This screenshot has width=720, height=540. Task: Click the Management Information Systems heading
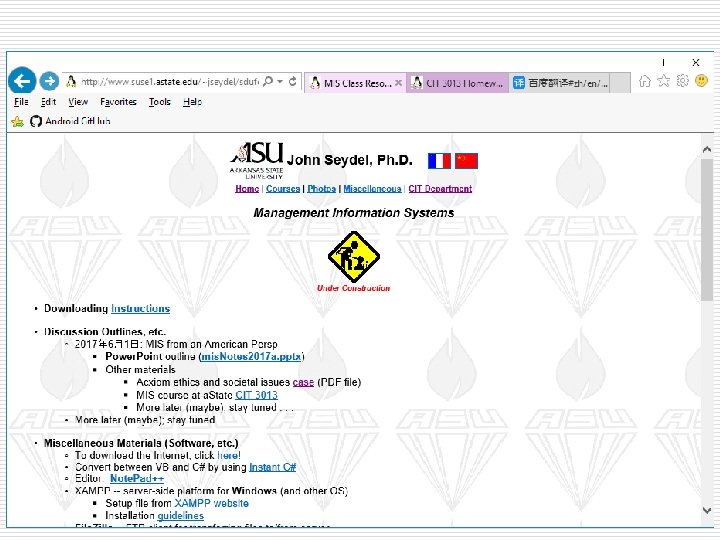354,213
